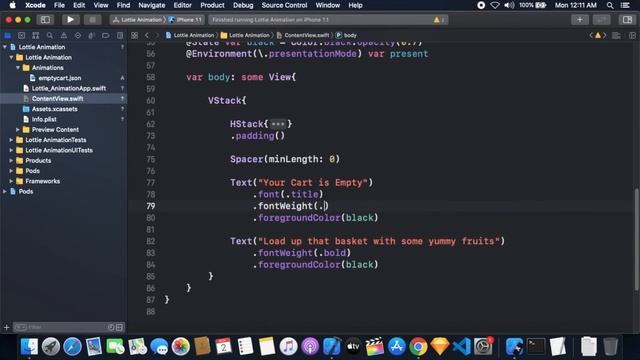Open the Debug menu
The width and height of the screenshot is (640, 360).
(243, 5)
